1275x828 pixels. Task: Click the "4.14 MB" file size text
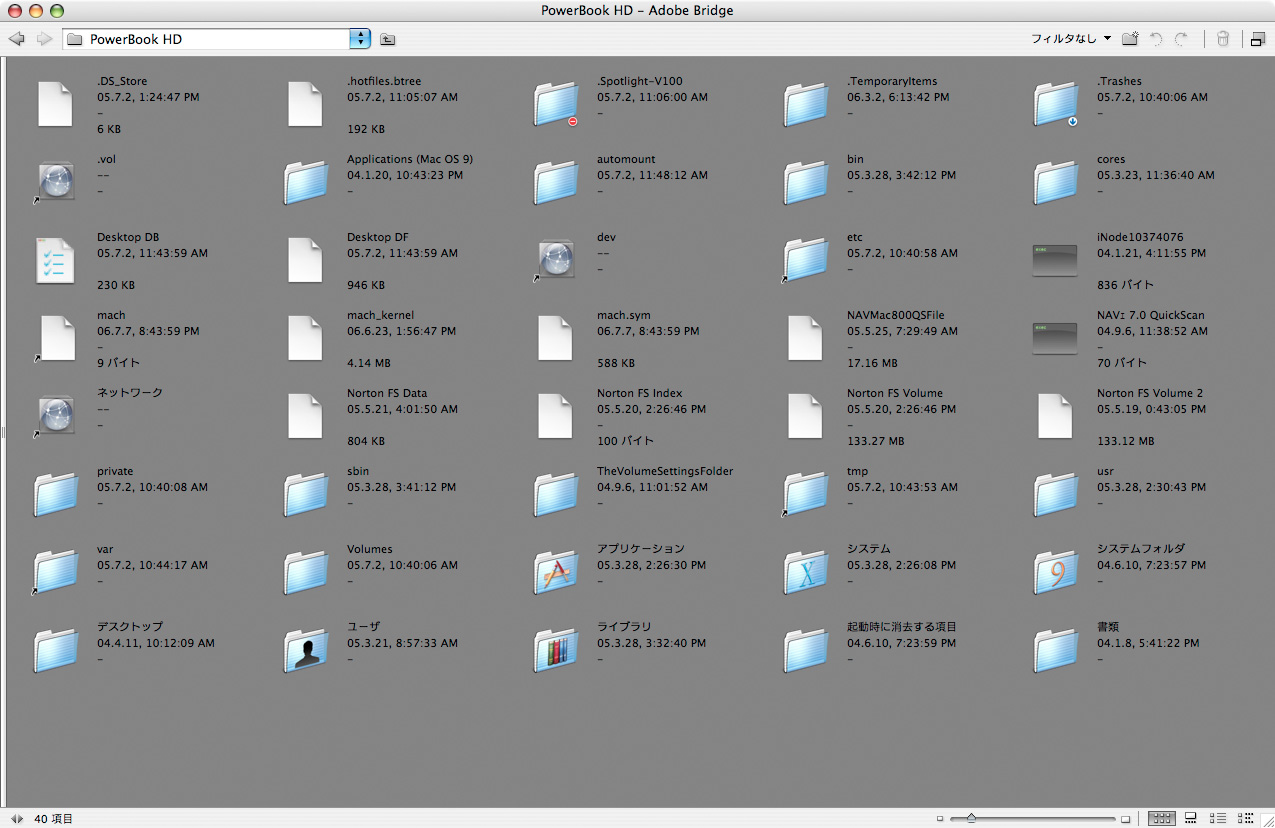(x=369, y=363)
